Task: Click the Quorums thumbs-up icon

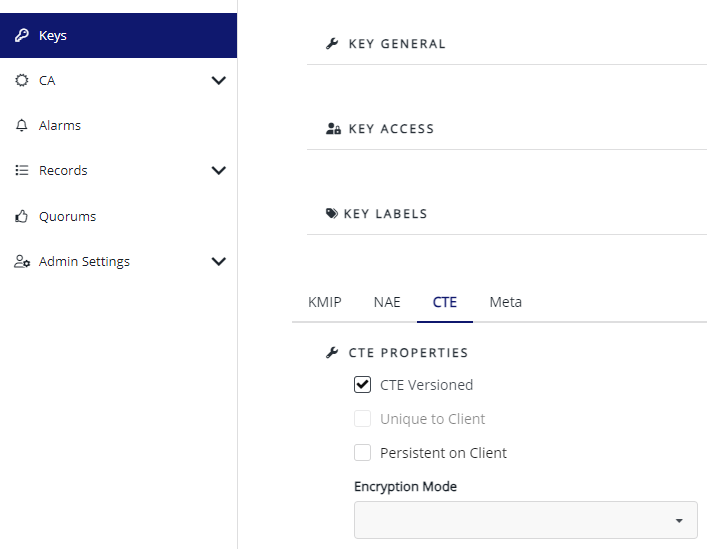Action: [22, 216]
